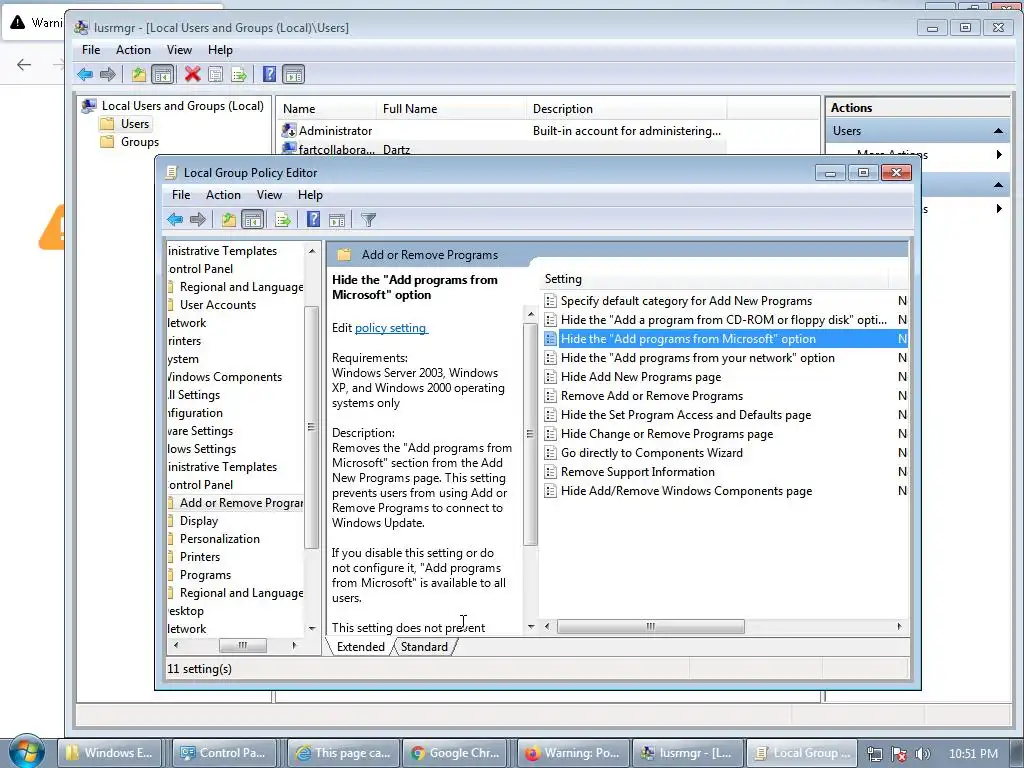
Task: Click volume speaker icon in system tray
Action: (923, 754)
